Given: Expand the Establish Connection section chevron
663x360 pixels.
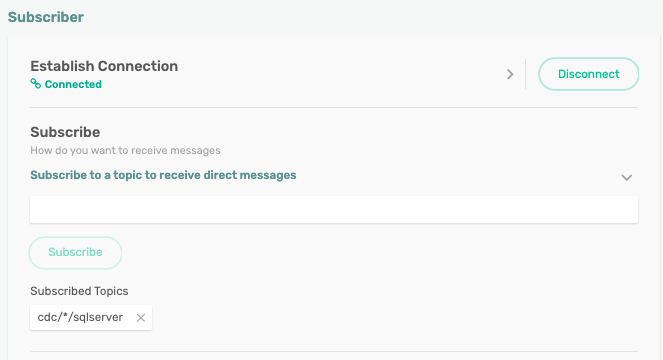Looking at the screenshot, I should click(510, 74).
